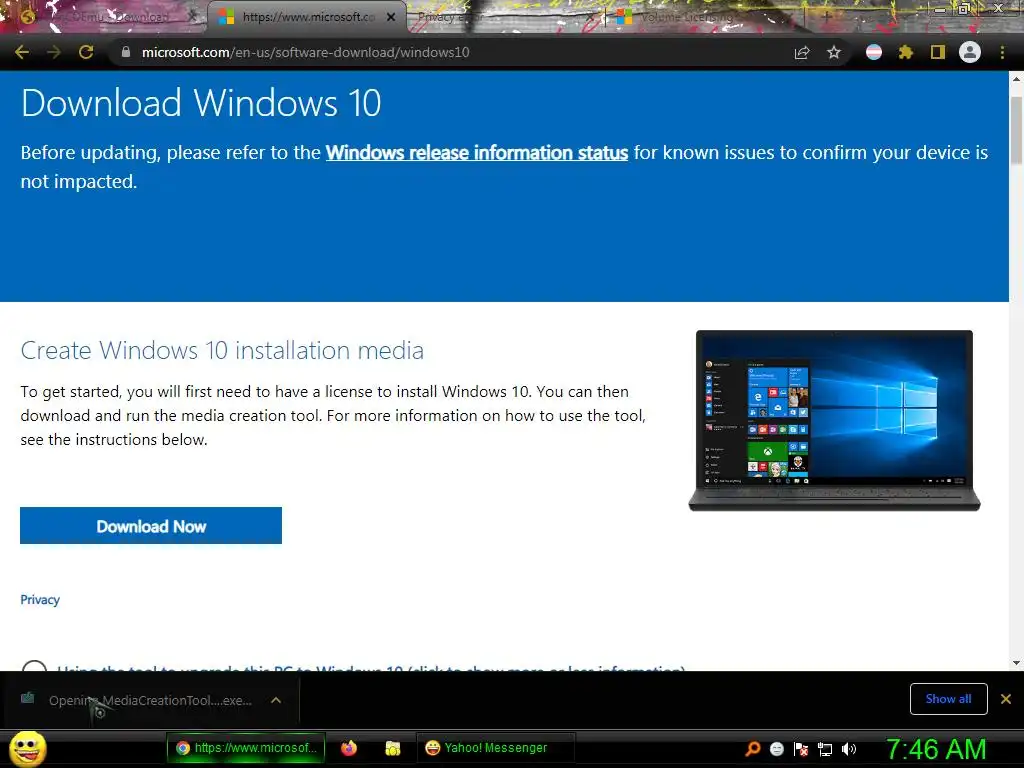Reload the page with the refresh icon
1024x768 pixels.
[86, 52]
